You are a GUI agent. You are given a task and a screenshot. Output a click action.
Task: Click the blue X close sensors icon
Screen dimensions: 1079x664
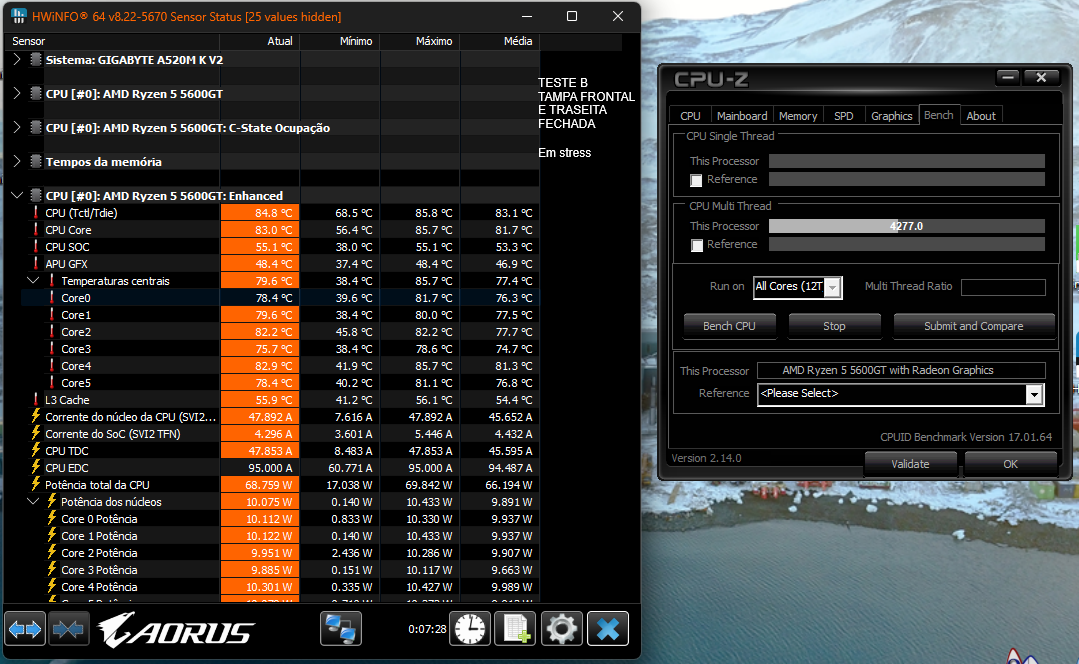point(608,629)
